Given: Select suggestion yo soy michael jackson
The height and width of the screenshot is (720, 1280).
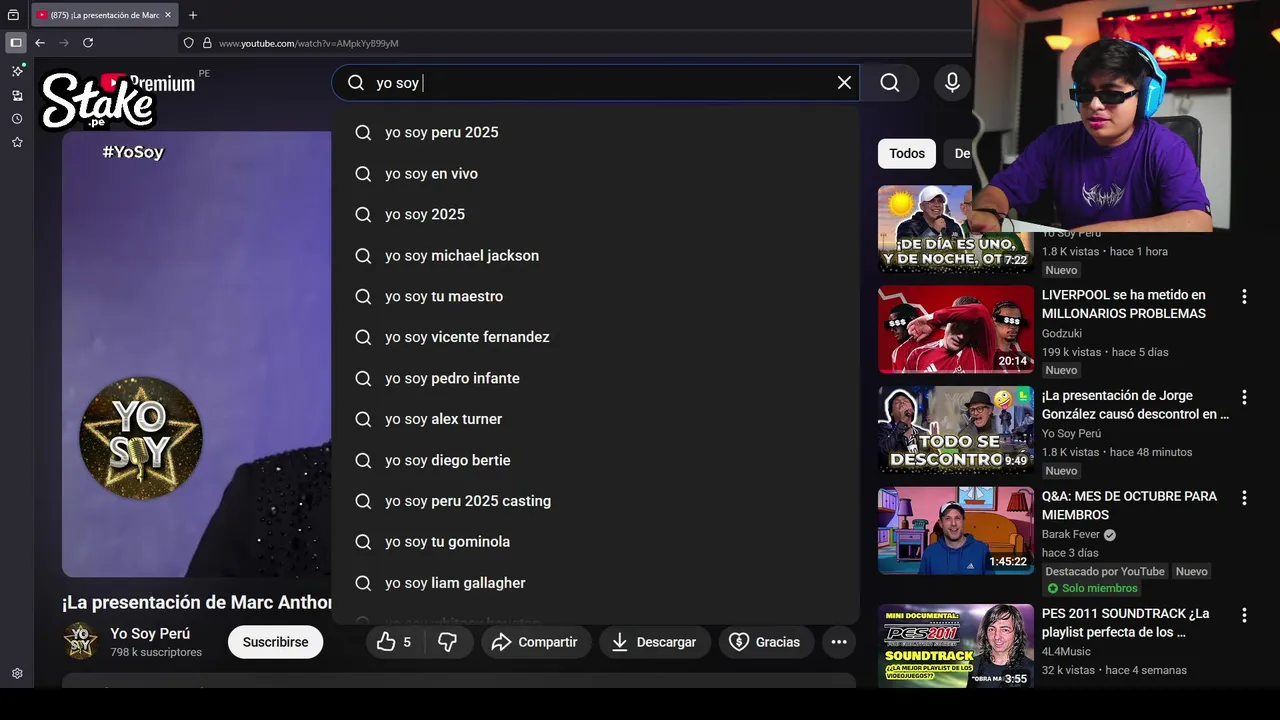Looking at the screenshot, I should 596,255.
